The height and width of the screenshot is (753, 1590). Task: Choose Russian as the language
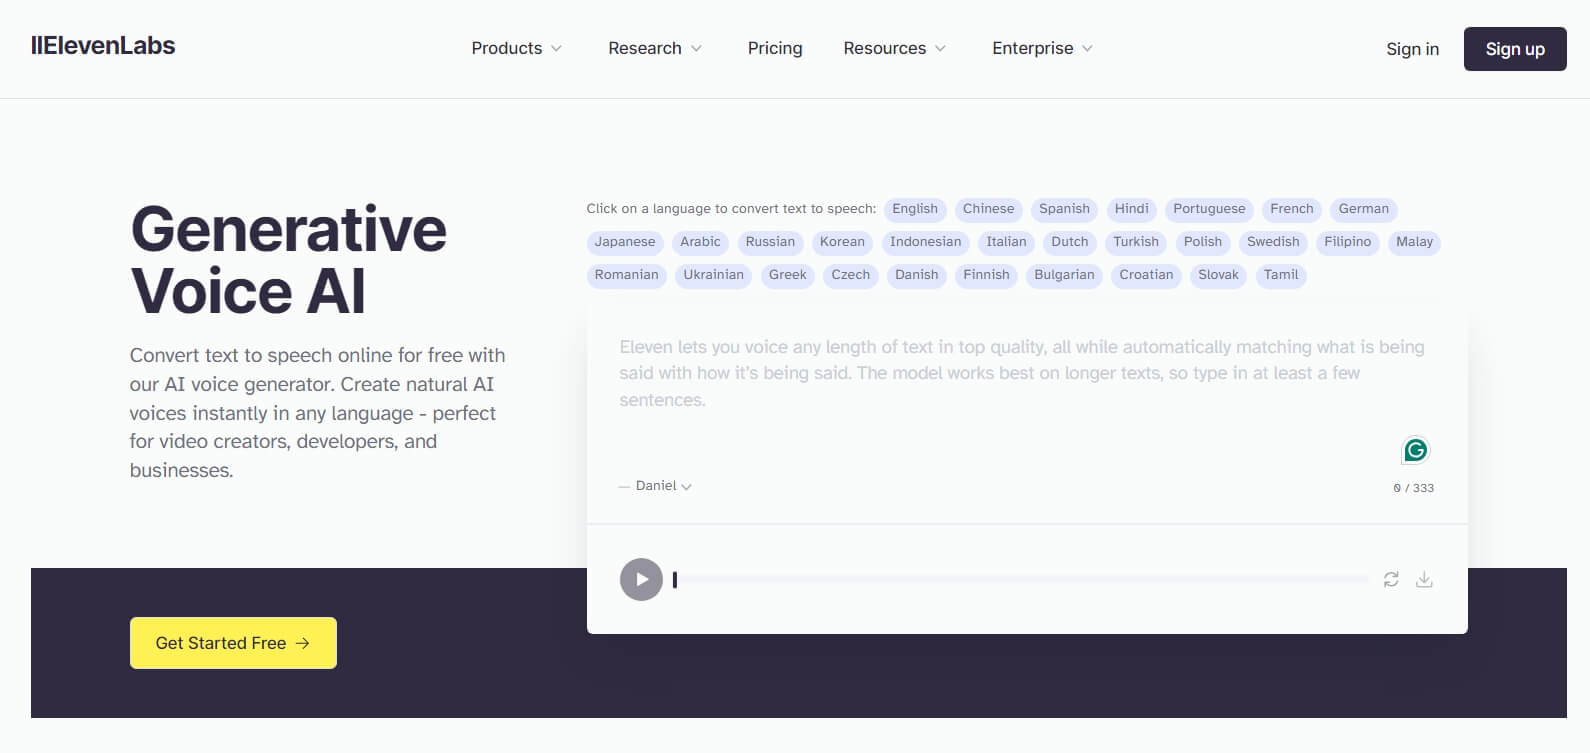click(770, 242)
